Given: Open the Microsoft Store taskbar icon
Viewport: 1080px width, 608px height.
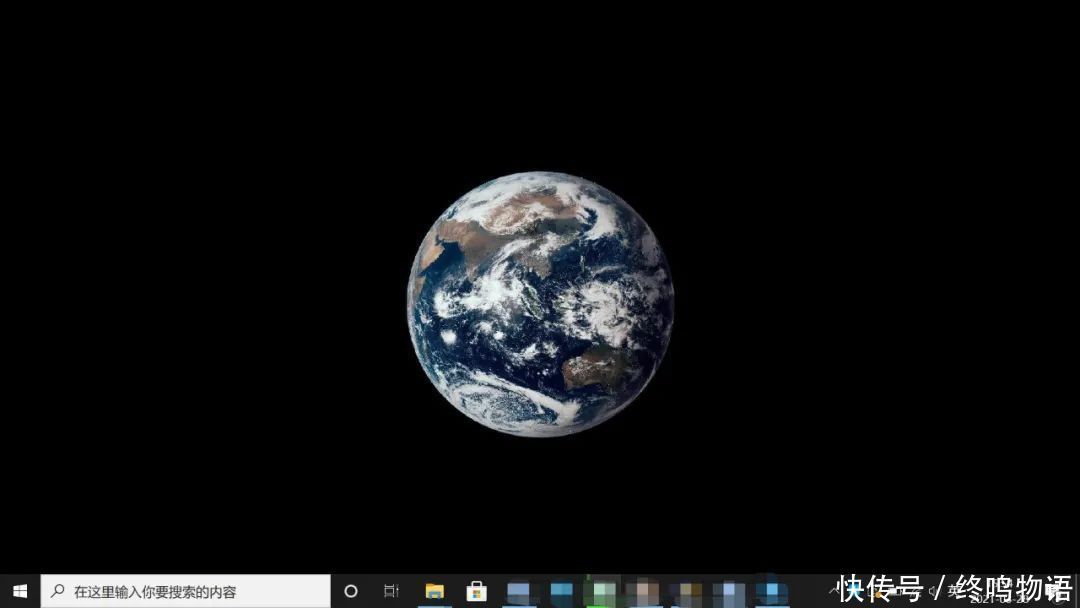Looking at the screenshot, I should pos(477,591).
